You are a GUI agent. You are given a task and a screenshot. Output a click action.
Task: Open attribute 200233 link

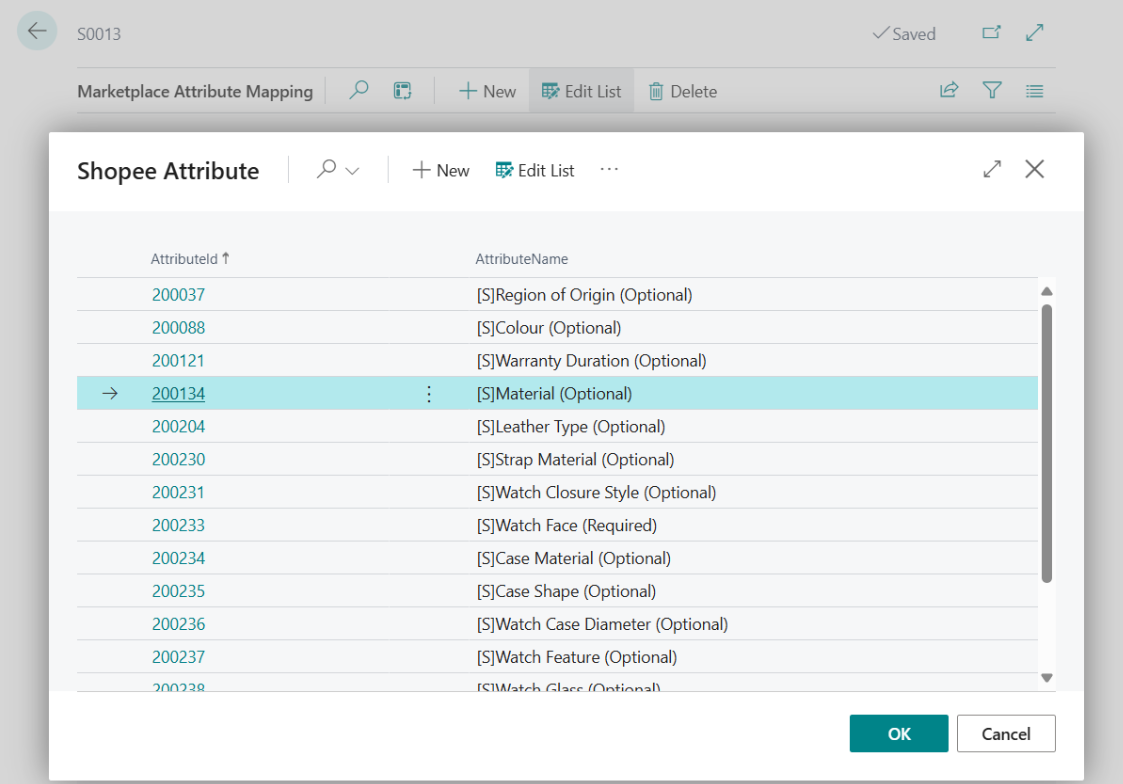[x=178, y=525]
